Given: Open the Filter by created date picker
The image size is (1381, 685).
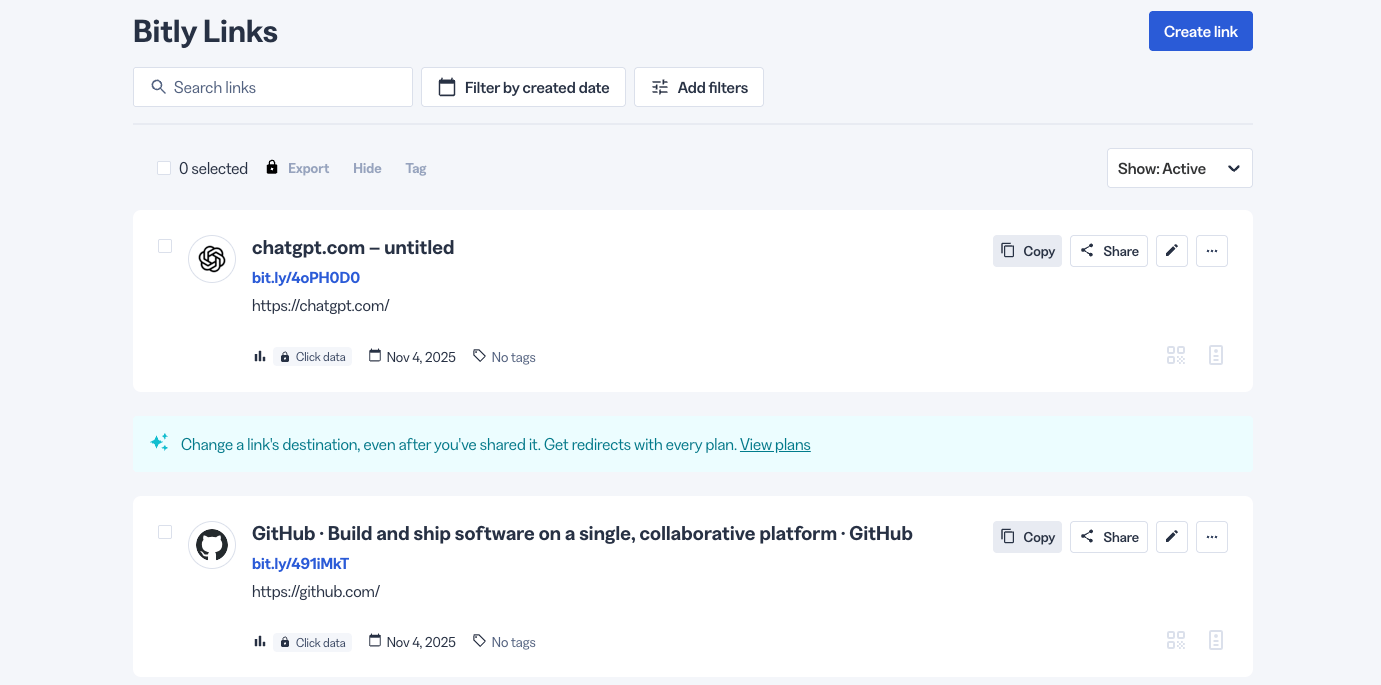Looking at the screenshot, I should pos(523,87).
